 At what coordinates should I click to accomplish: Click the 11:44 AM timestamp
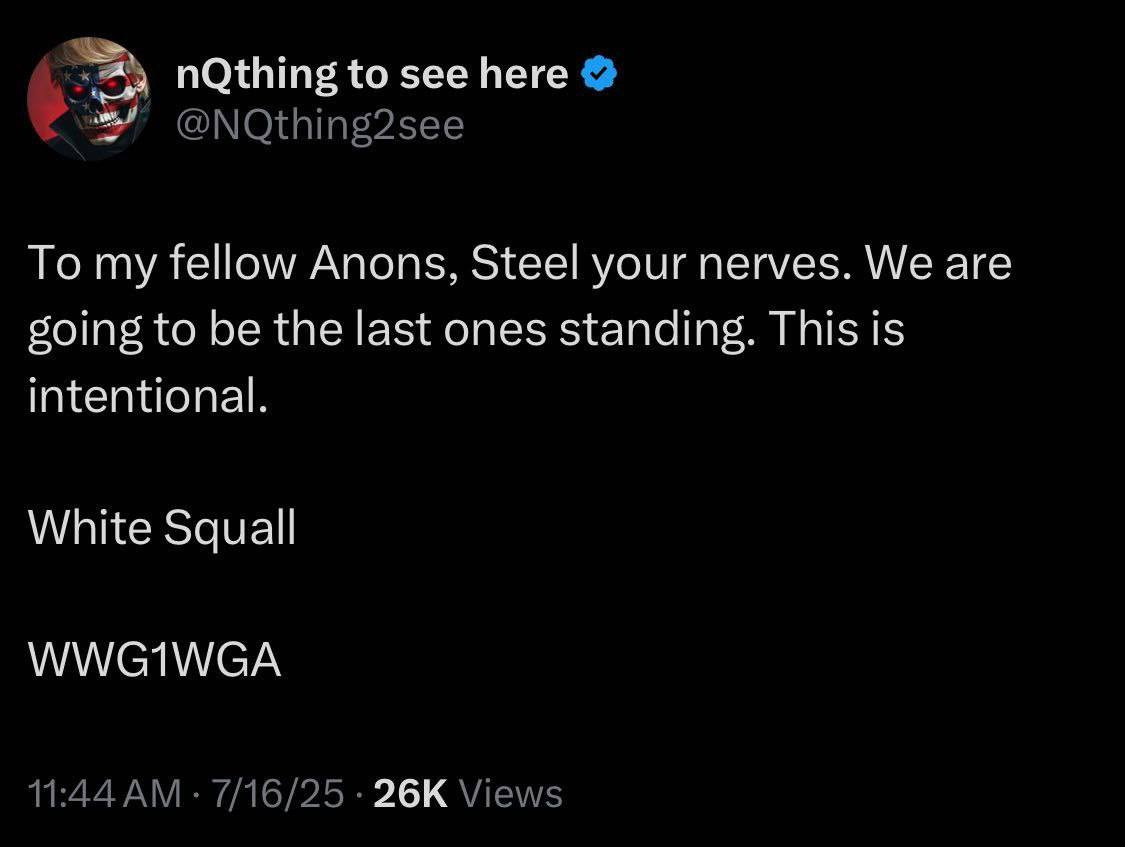(105, 794)
